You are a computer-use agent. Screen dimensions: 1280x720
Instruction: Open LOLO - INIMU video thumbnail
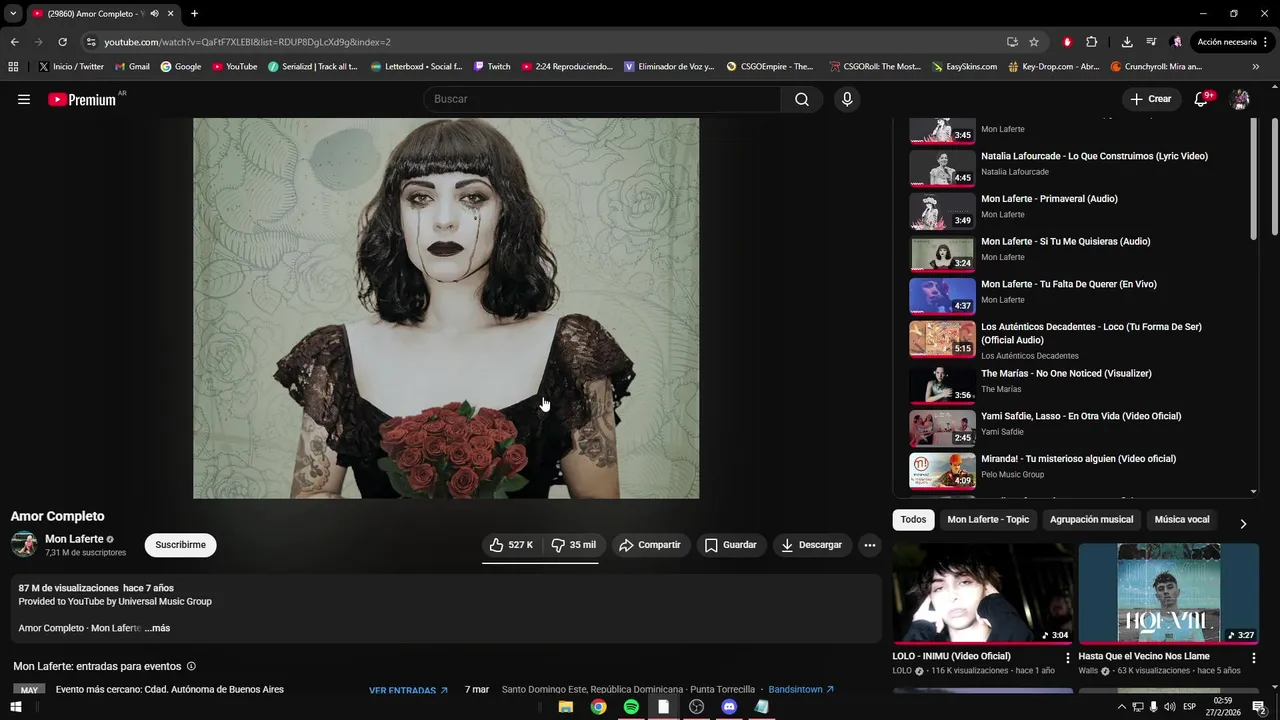(983, 593)
